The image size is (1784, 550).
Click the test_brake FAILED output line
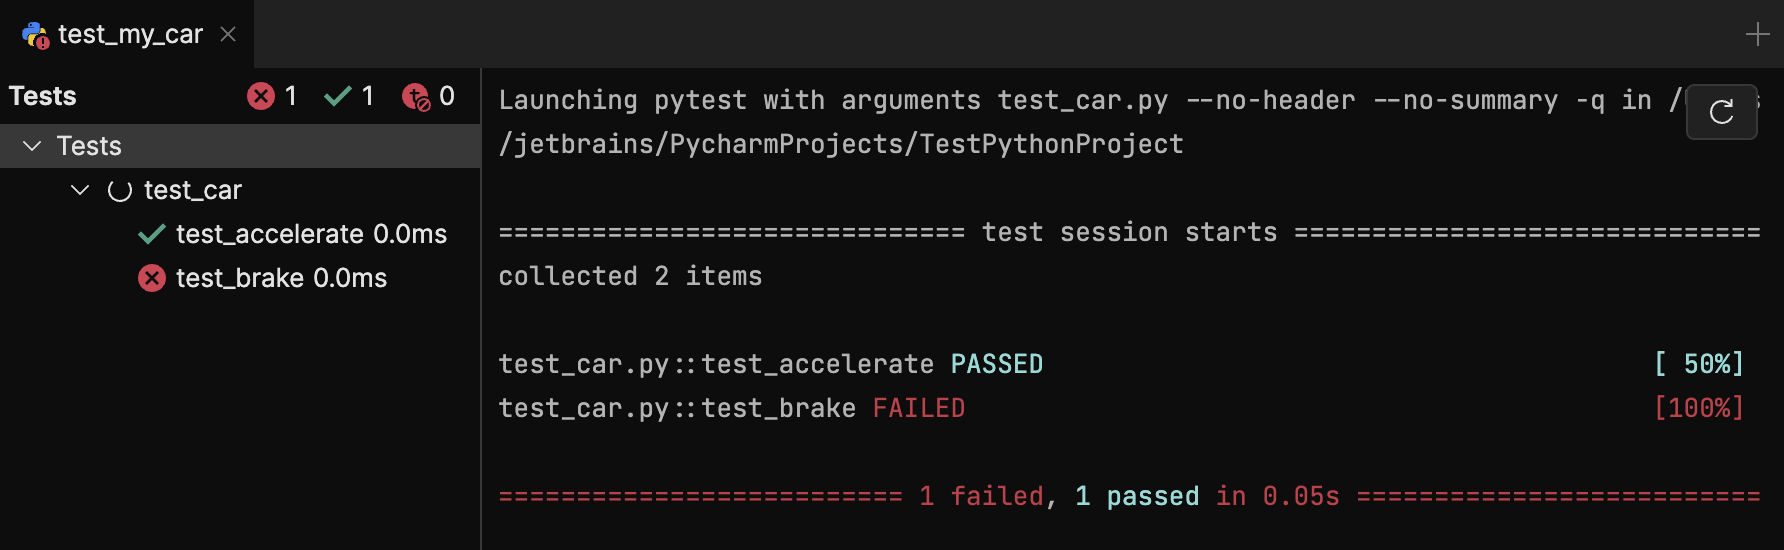click(731, 408)
